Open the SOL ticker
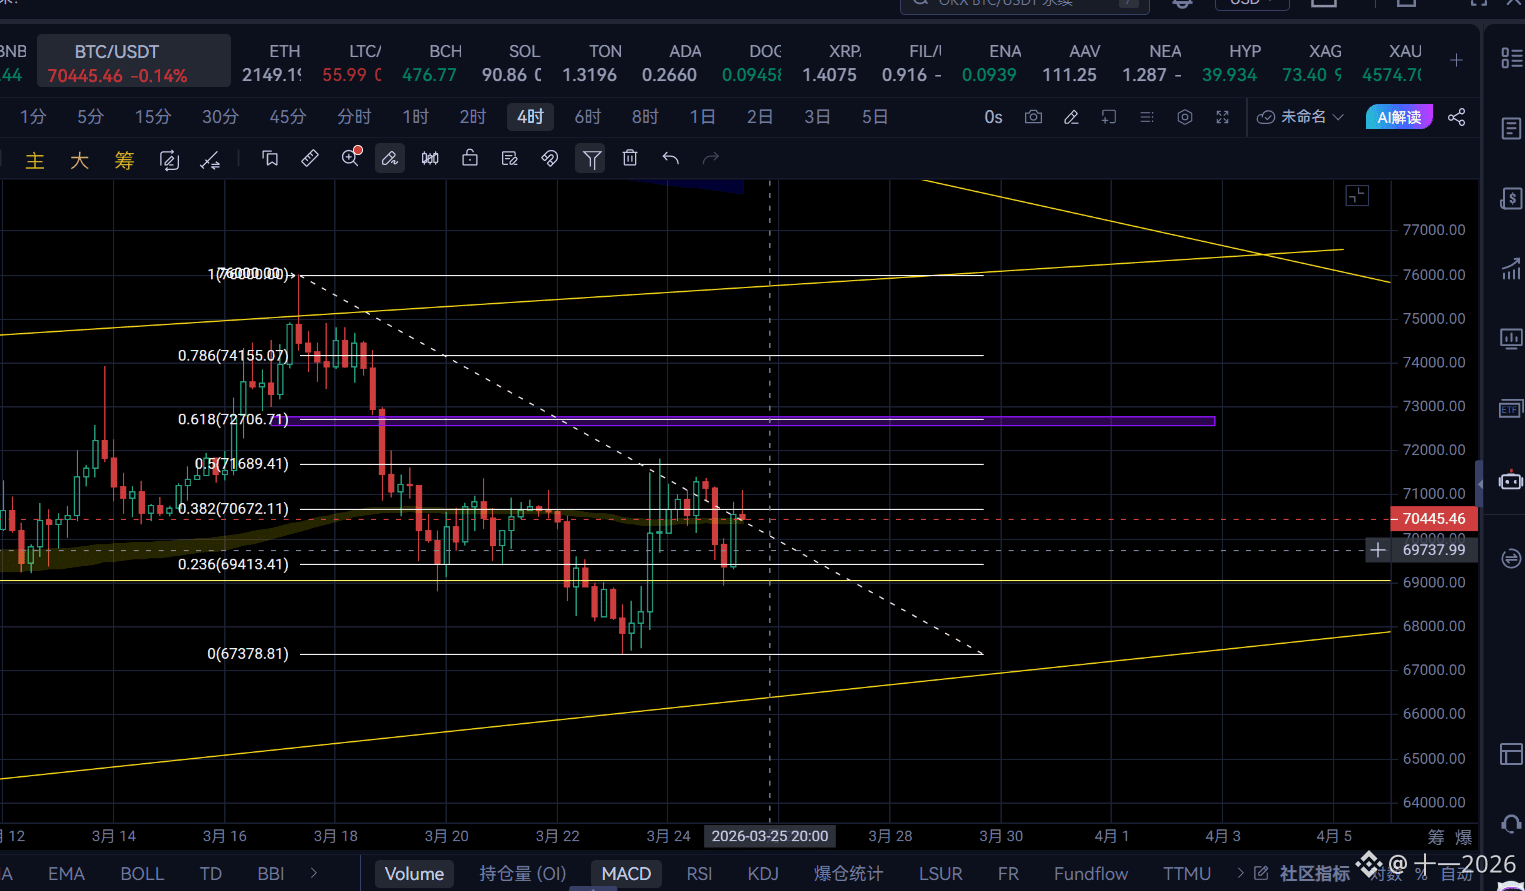This screenshot has width=1525, height=891. click(x=512, y=62)
